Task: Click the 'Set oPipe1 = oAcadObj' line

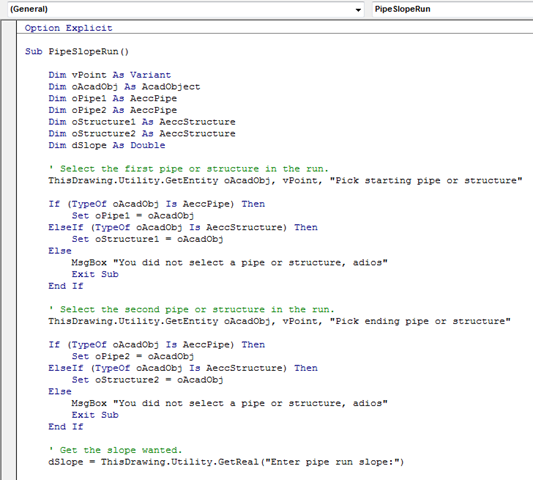Action: coord(133,216)
